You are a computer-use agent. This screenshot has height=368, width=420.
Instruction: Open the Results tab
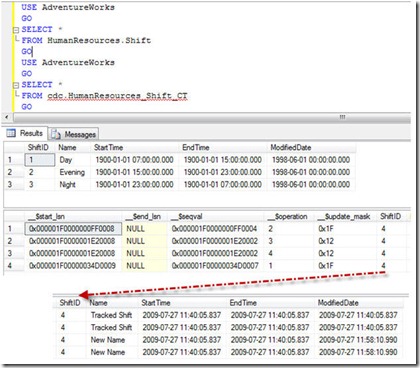(x=25, y=133)
